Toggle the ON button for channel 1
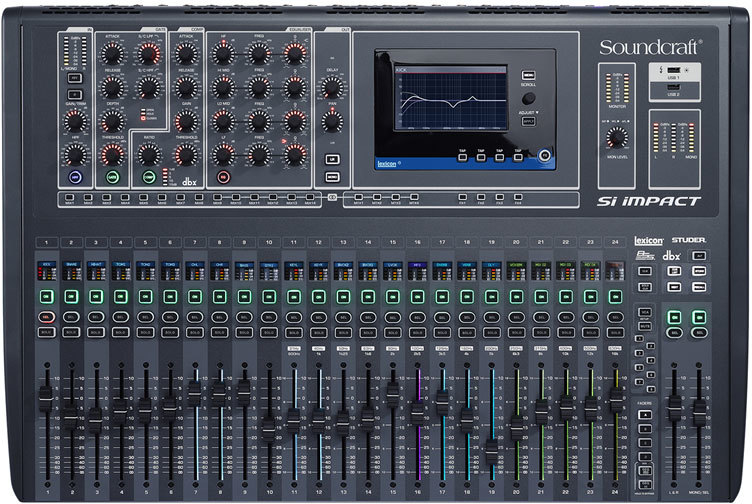Image resolution: width=752 pixels, height=504 pixels. coord(46,296)
